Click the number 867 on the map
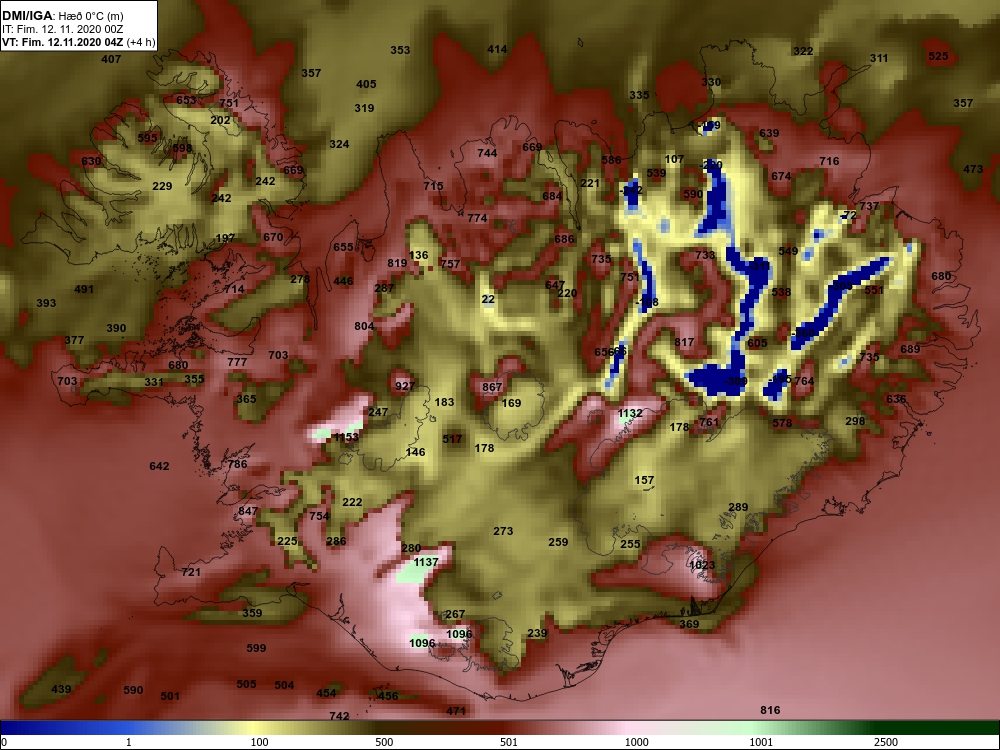The height and width of the screenshot is (750, 1000). [492, 387]
